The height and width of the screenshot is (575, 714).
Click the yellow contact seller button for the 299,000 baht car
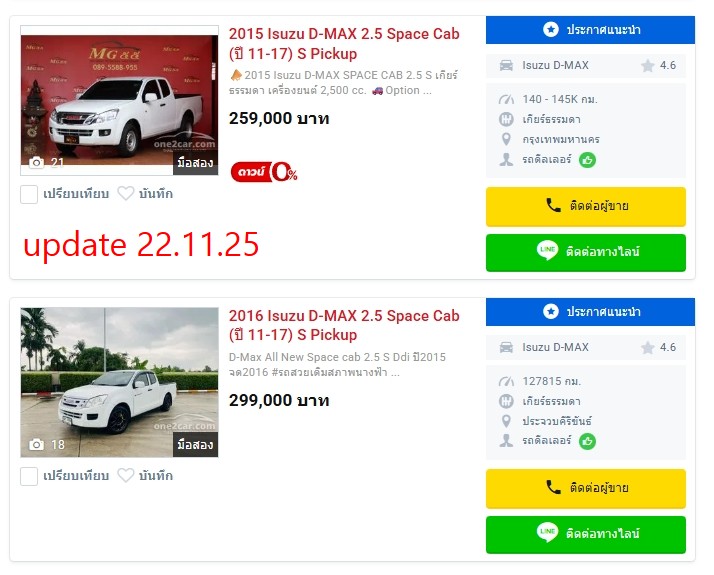pos(586,488)
